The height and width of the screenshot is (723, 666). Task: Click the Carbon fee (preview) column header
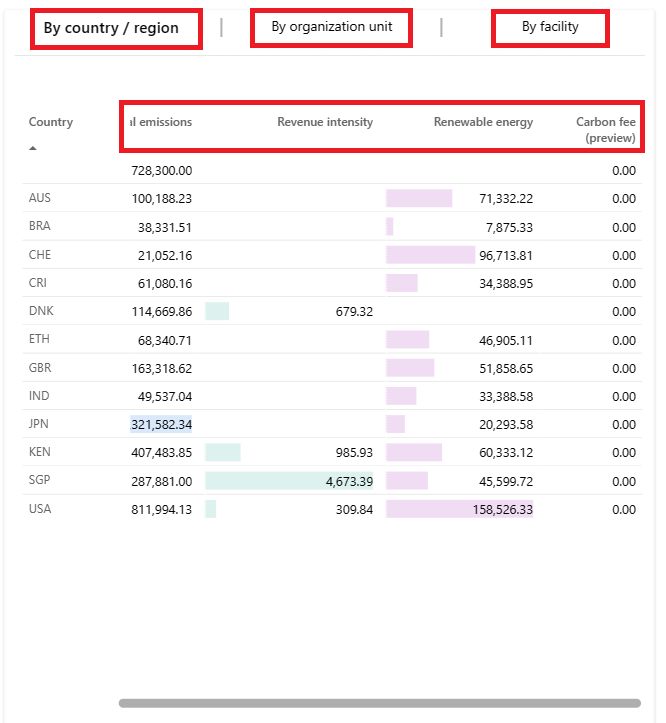605,130
